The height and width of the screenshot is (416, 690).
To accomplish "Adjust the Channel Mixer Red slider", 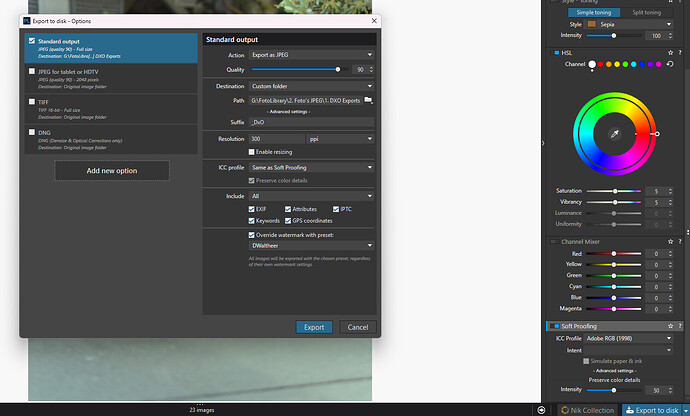I will tap(613, 254).
